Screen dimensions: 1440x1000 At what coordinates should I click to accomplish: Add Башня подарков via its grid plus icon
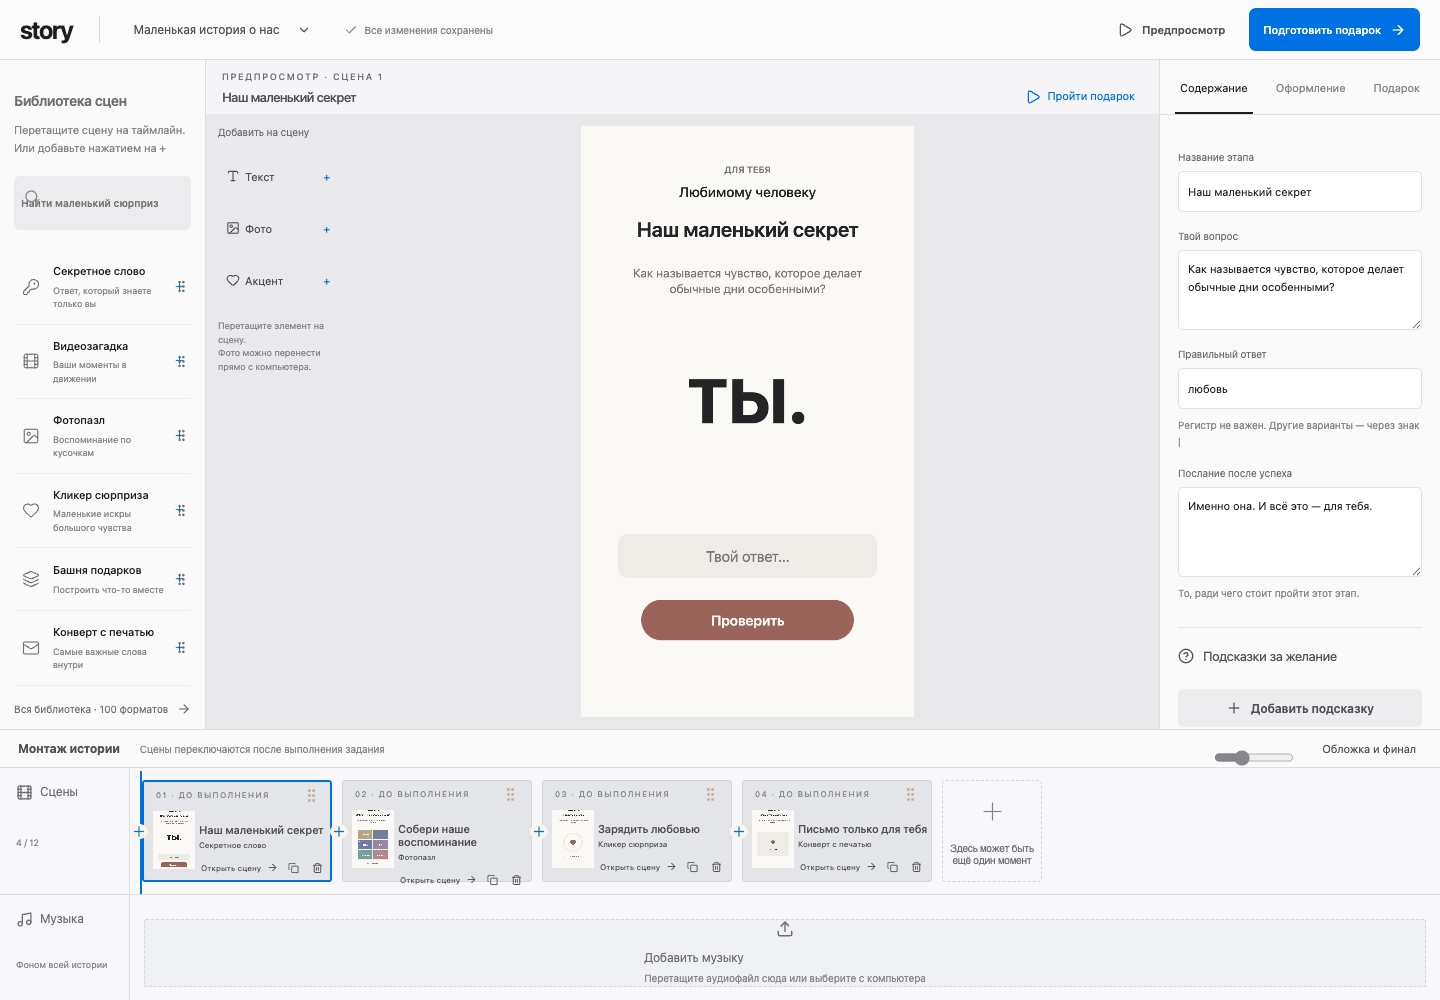[181, 579]
